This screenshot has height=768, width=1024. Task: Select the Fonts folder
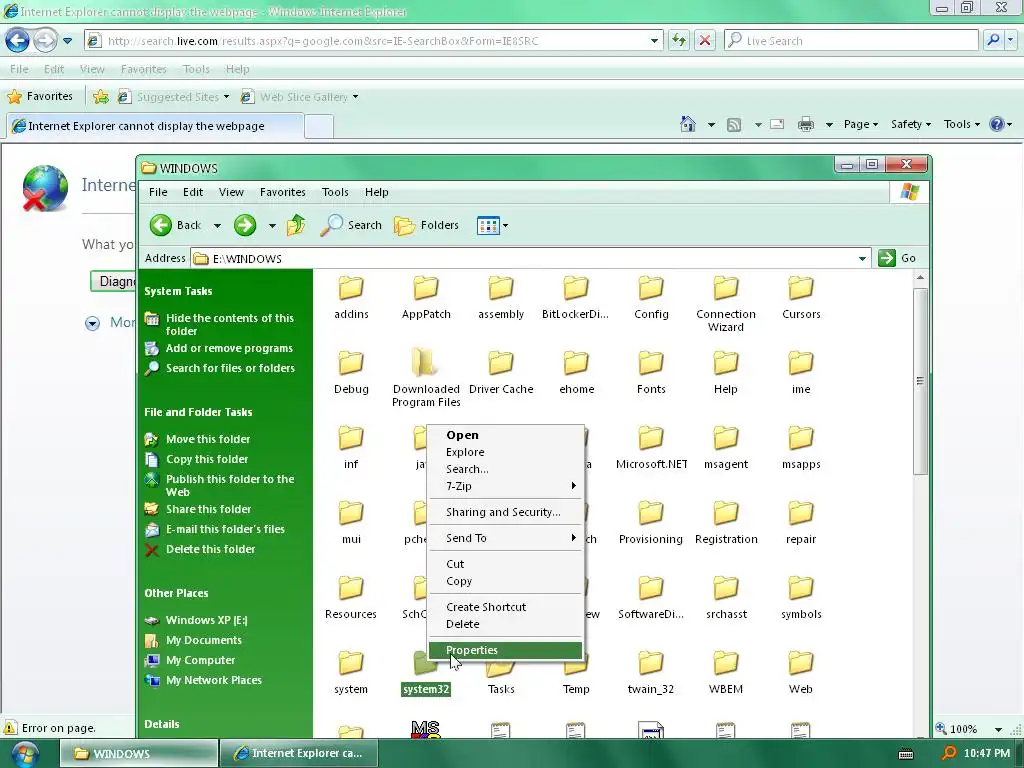point(651,373)
